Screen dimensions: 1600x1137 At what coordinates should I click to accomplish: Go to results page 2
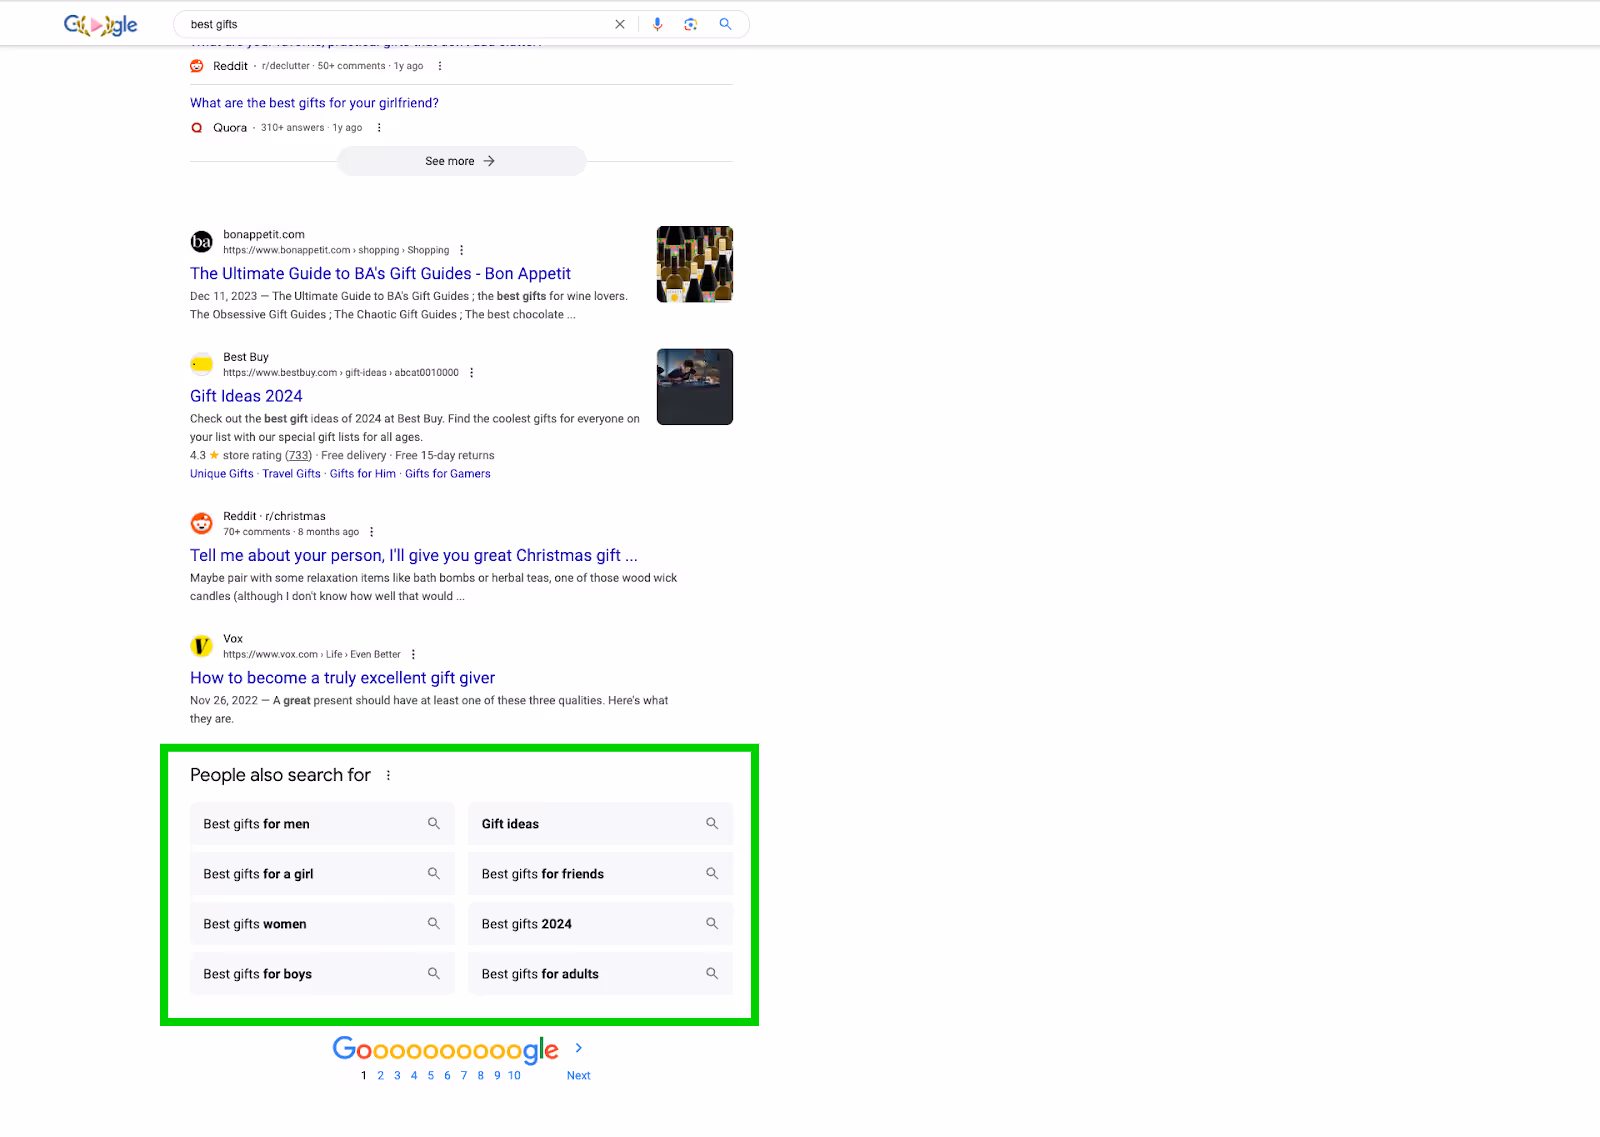(381, 1076)
